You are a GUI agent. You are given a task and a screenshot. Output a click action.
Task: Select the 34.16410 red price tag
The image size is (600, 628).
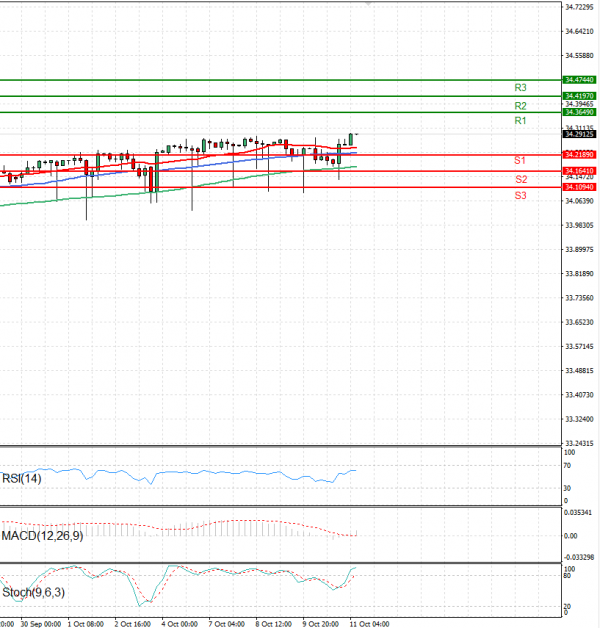[579, 171]
